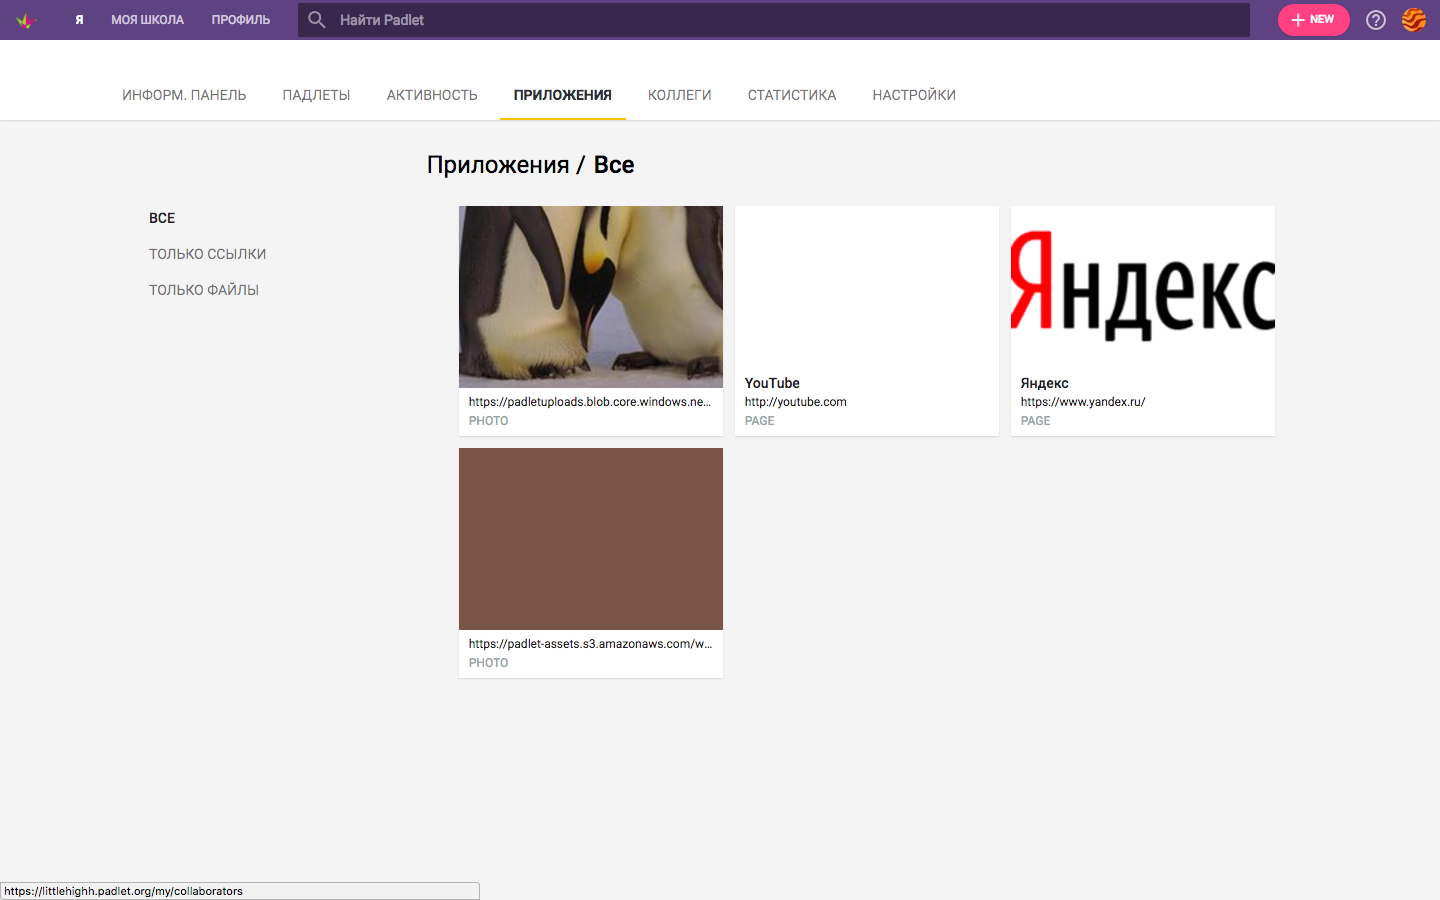
Task: Click the penguin photo thumbnail
Action: pyautogui.click(x=590, y=296)
